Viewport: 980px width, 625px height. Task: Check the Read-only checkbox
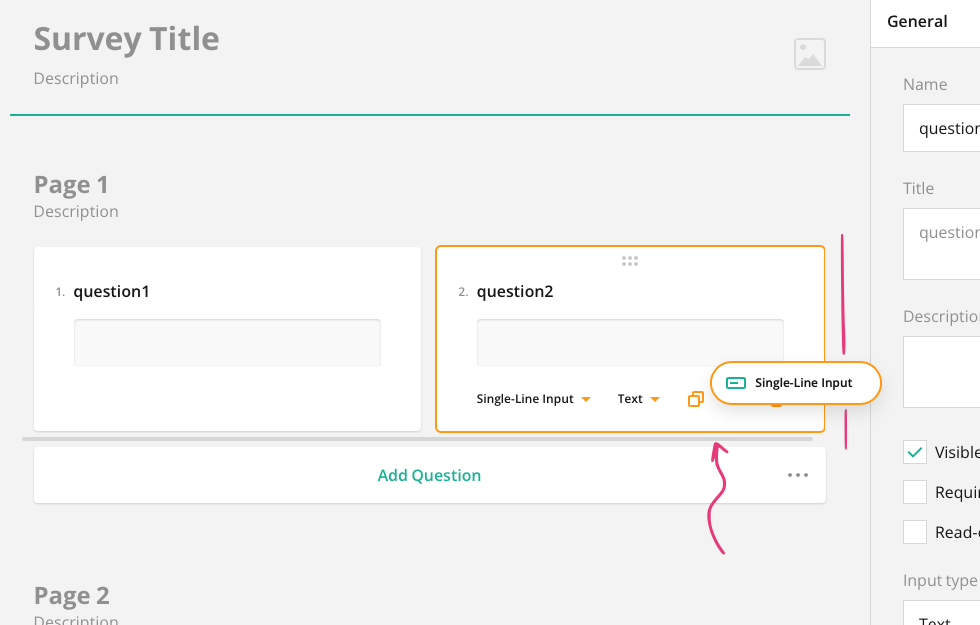[914, 532]
